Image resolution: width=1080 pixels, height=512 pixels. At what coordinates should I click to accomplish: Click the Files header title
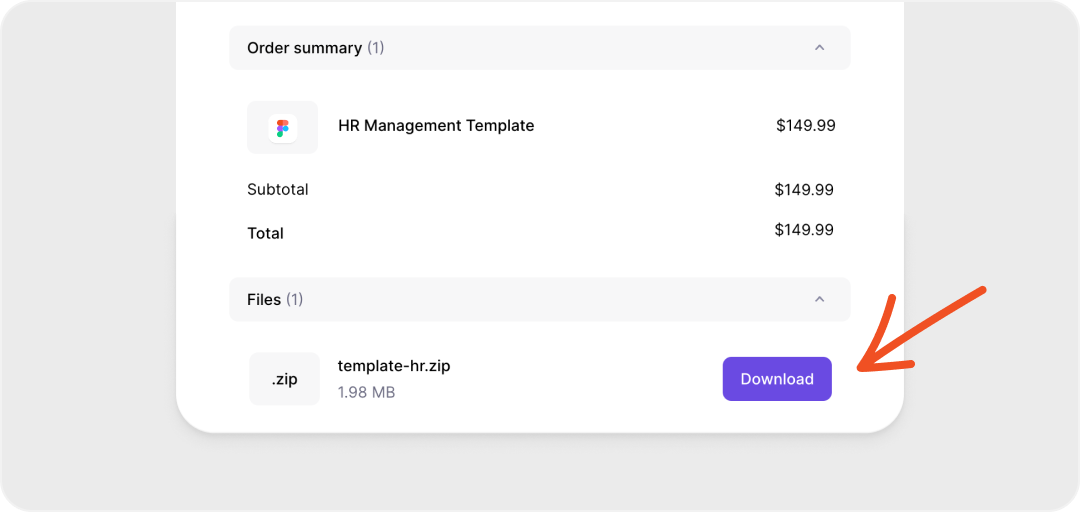[x=264, y=299]
